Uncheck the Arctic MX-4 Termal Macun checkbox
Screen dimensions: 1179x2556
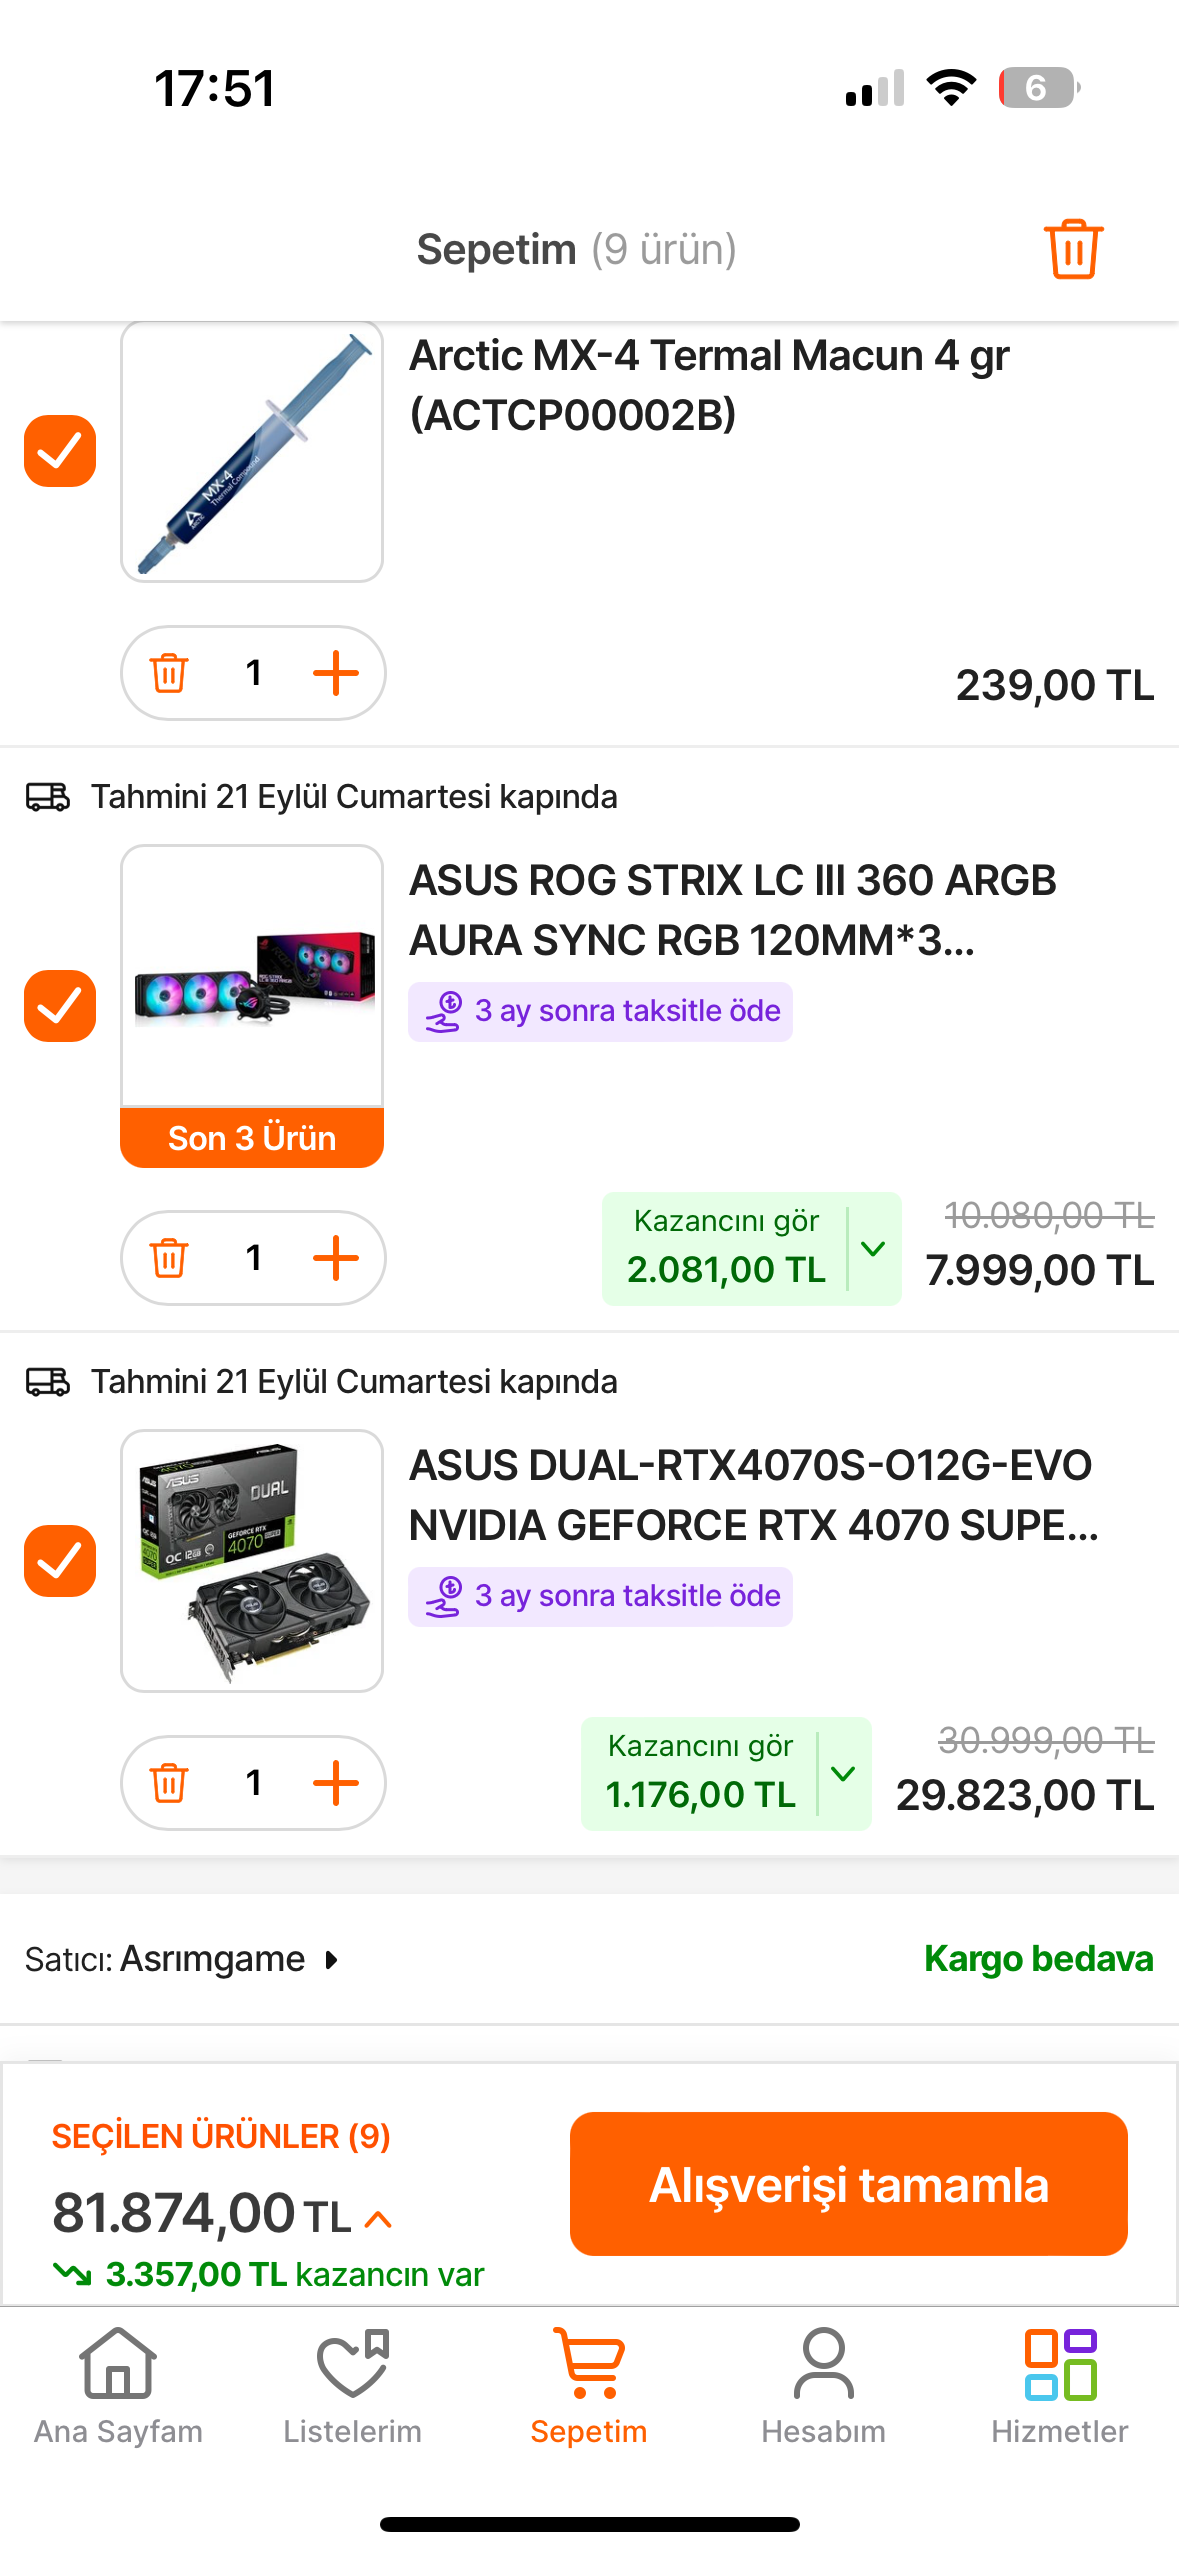coord(60,451)
